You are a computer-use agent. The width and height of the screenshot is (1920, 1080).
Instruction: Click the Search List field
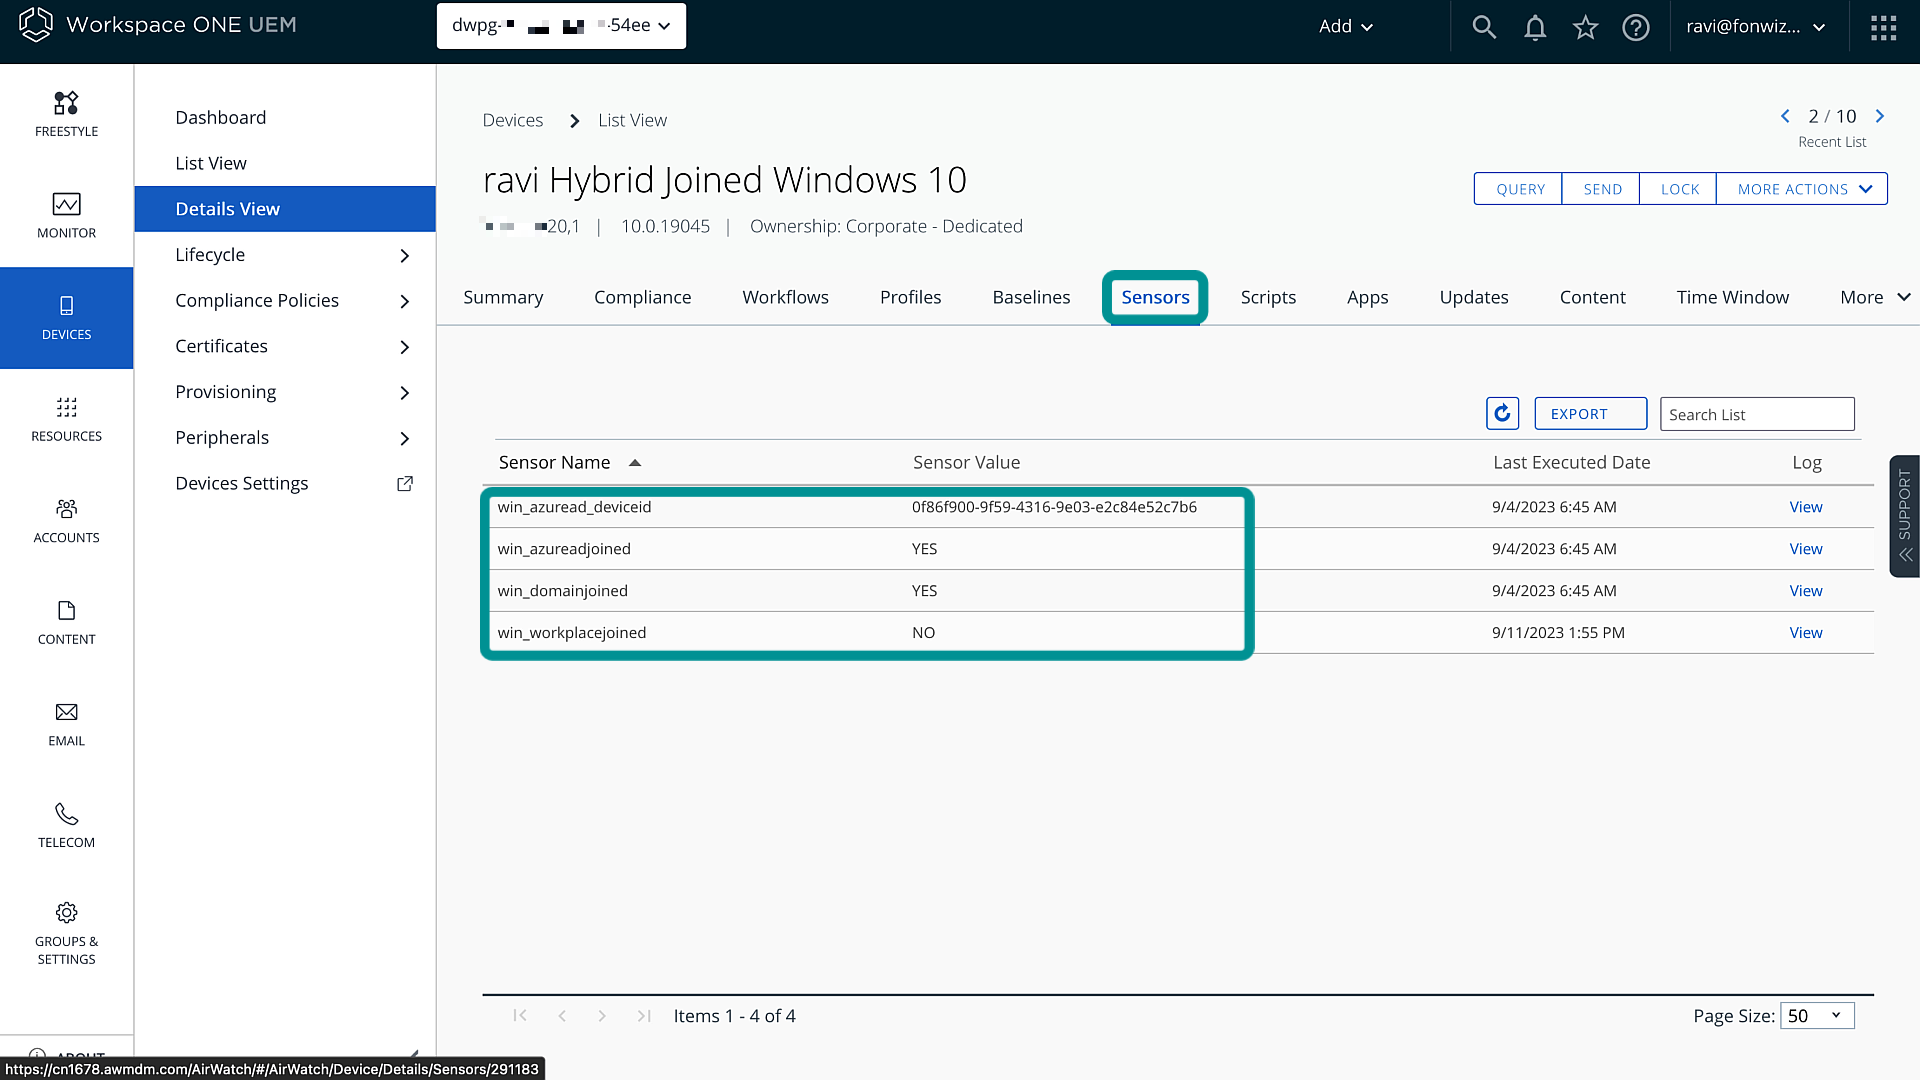(x=1756, y=414)
